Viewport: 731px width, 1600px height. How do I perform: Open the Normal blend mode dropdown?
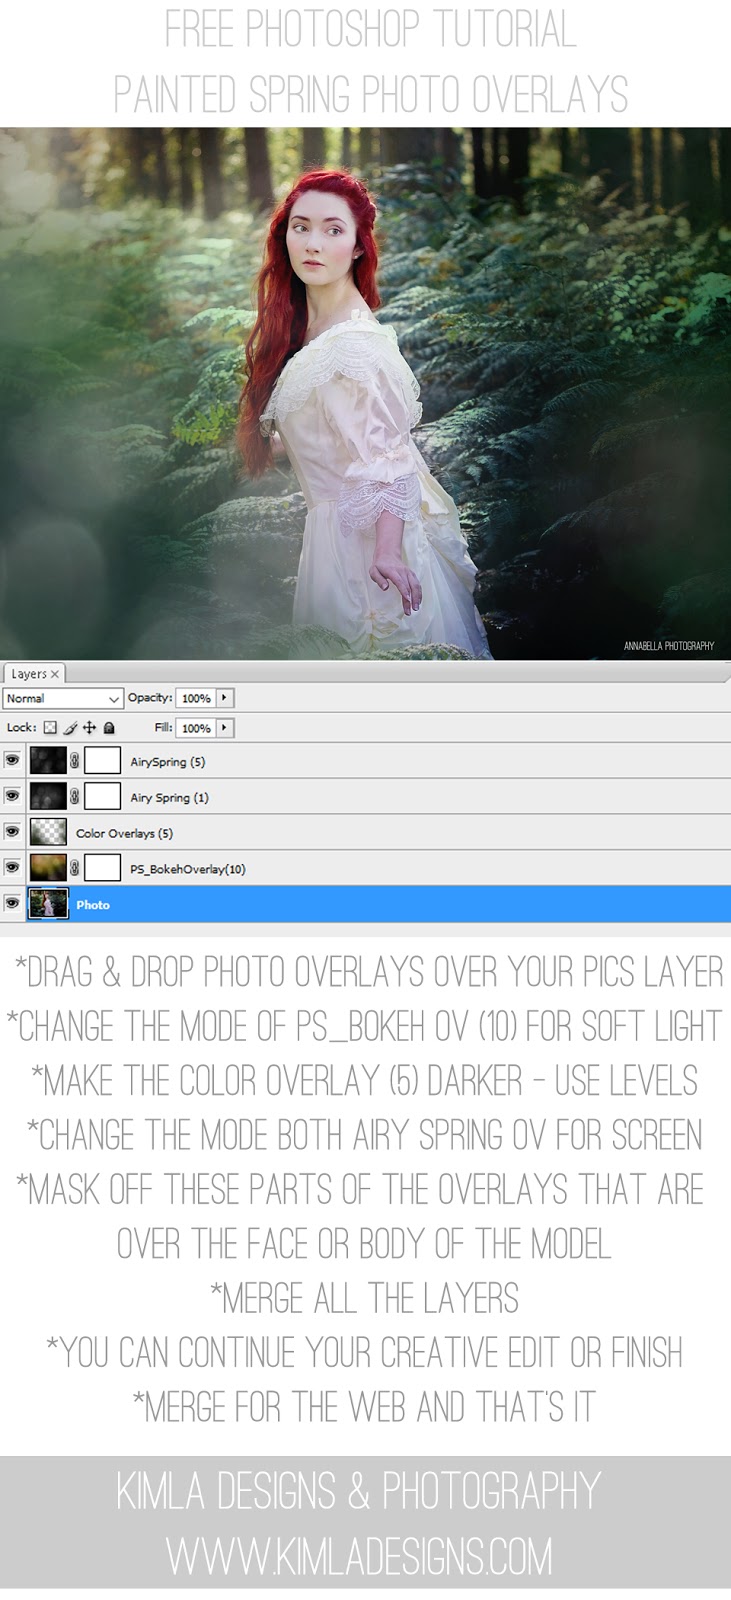tap(63, 699)
